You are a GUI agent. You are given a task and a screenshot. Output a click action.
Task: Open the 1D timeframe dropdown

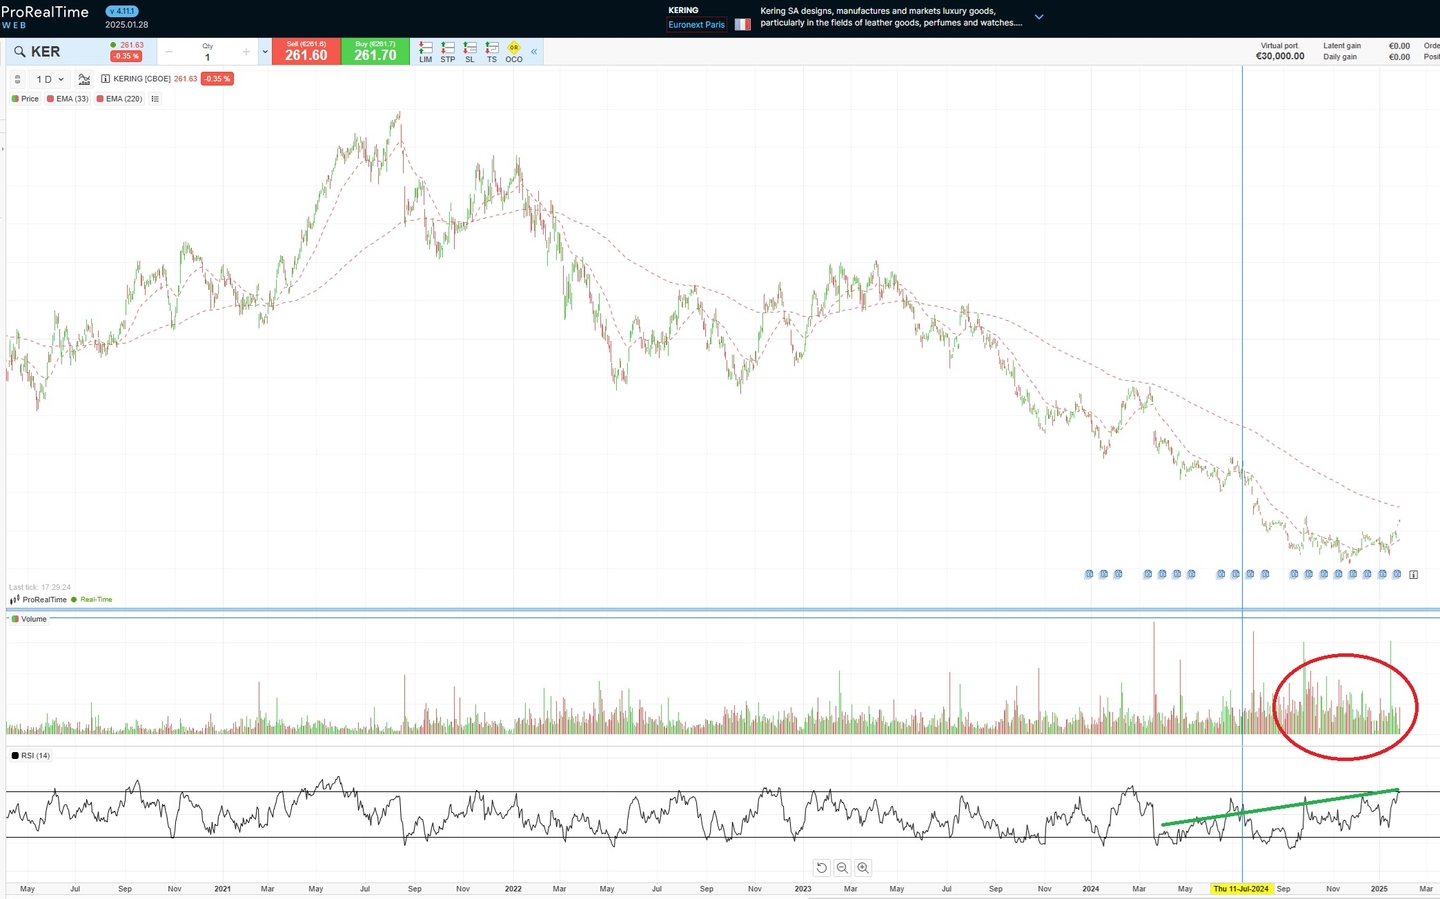point(46,79)
